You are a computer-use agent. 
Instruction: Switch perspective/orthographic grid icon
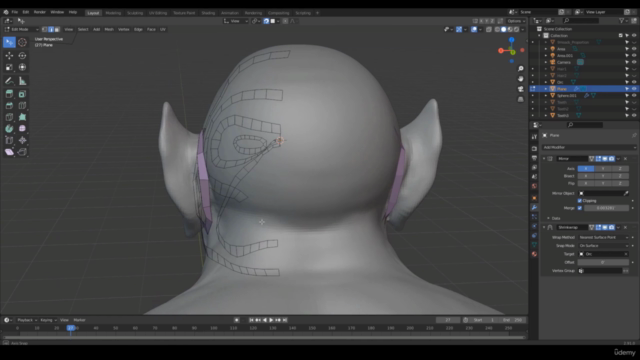(x=520, y=99)
